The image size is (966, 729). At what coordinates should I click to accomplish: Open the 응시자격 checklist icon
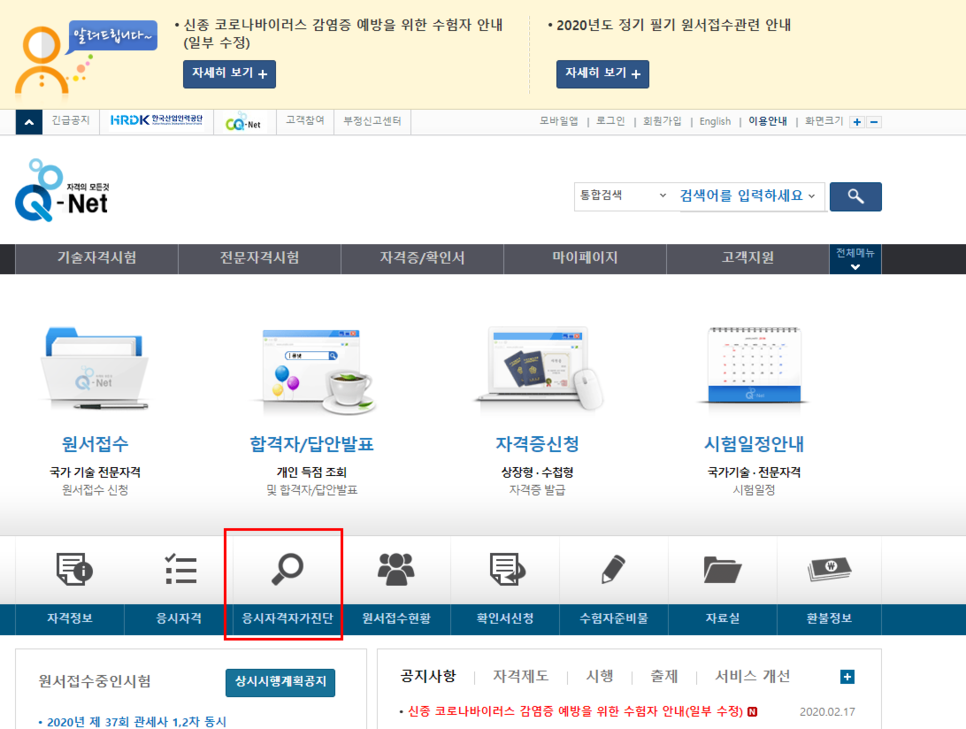[180, 570]
